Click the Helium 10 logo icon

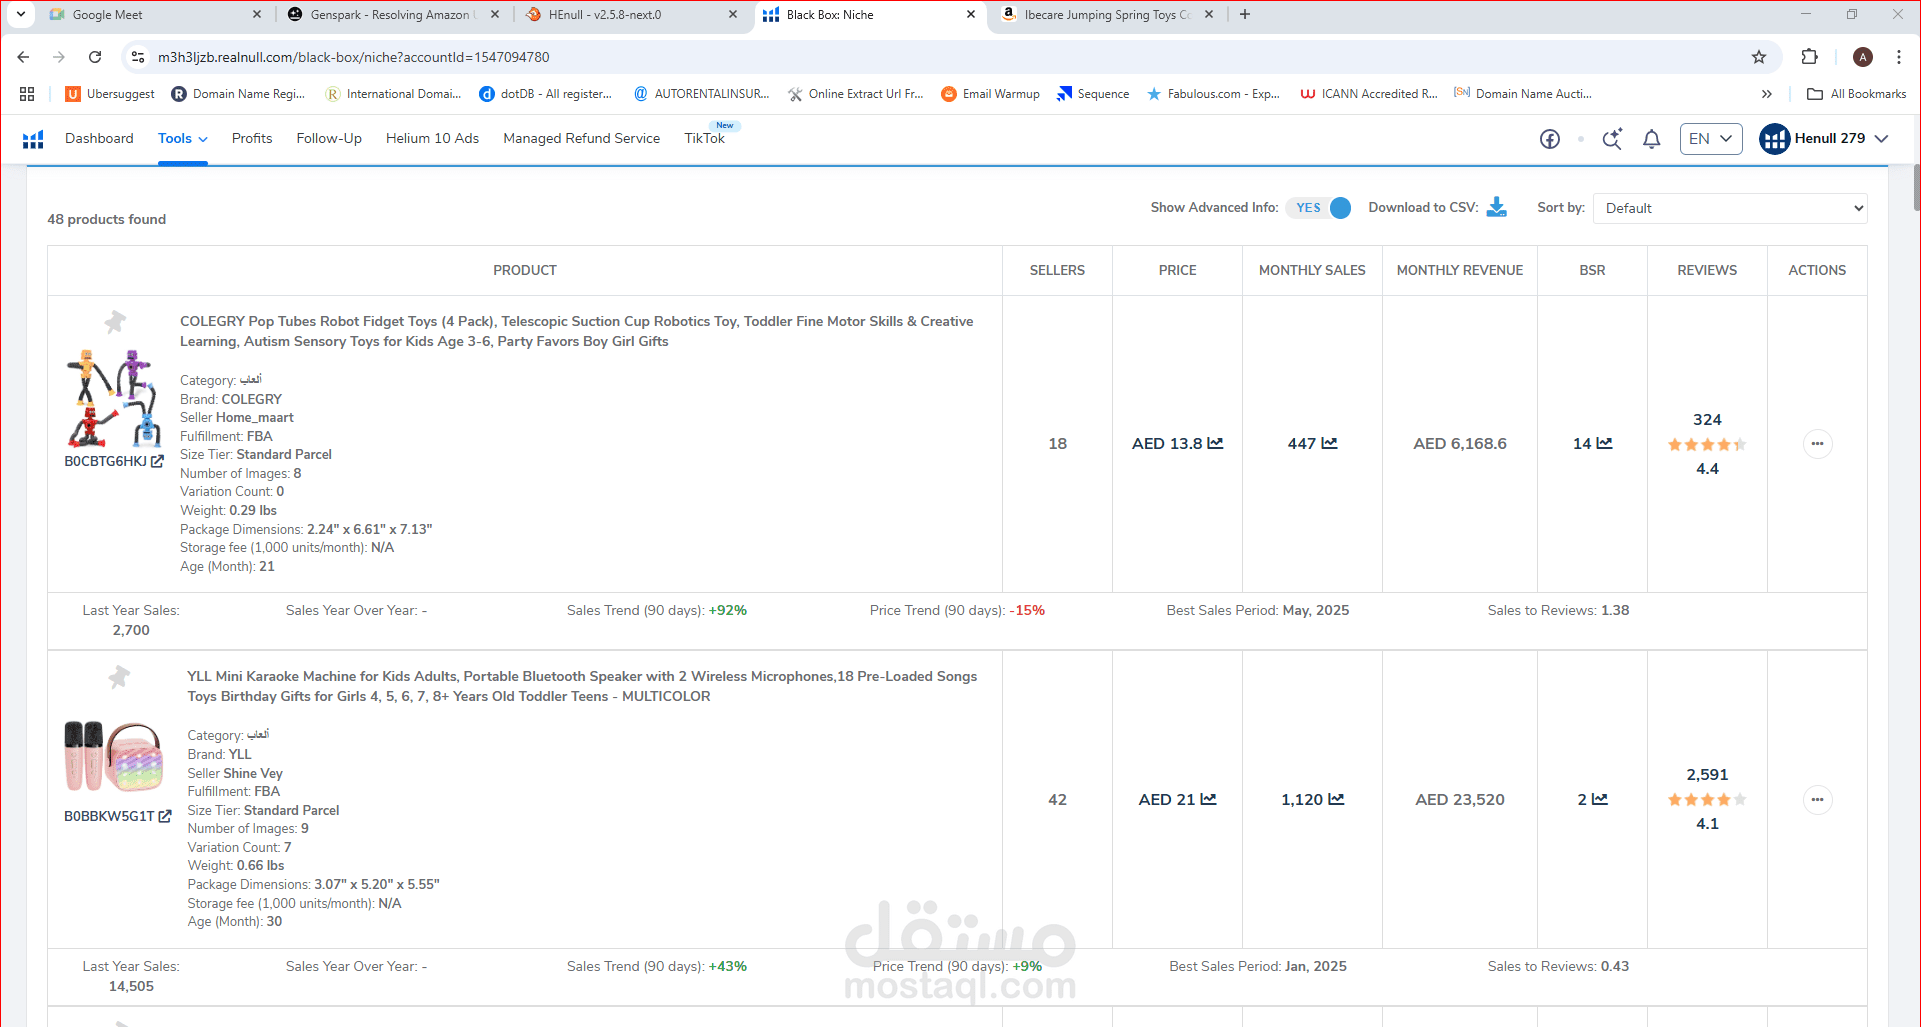tap(33, 139)
